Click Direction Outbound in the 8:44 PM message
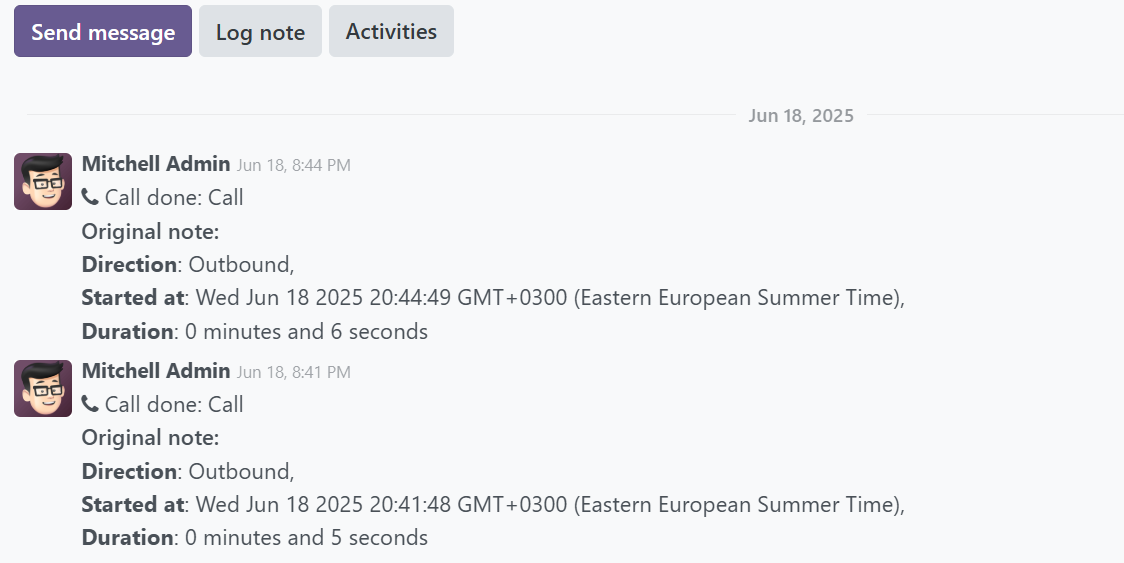 point(187,264)
